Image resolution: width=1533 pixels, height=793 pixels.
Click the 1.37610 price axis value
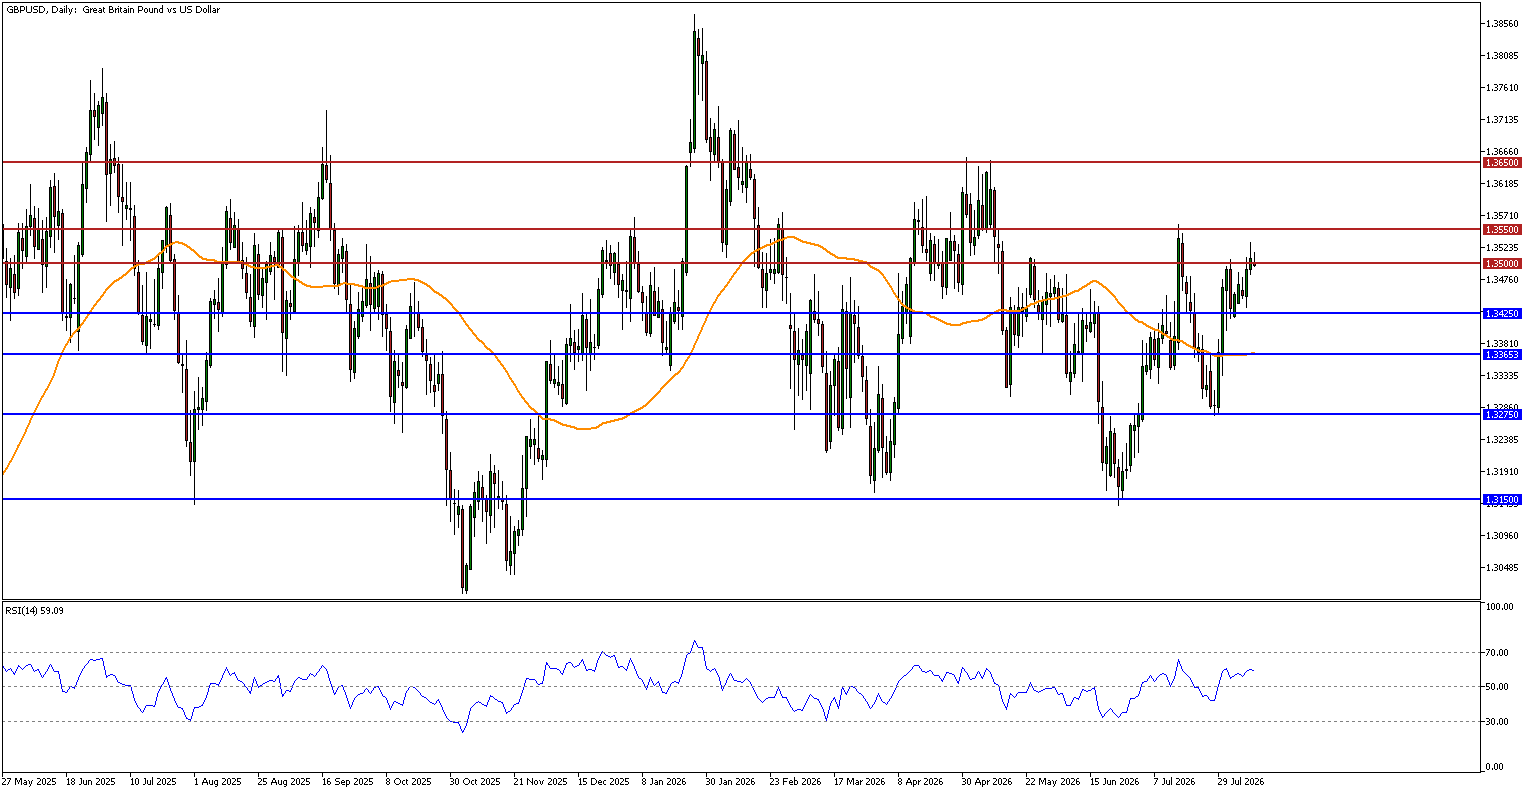pos(1503,87)
